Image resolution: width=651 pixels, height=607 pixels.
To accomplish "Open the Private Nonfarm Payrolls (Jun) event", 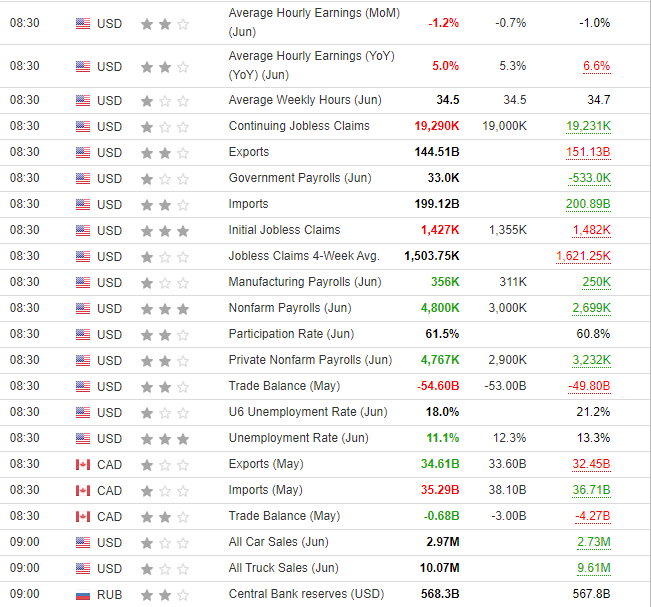I will (310, 360).
